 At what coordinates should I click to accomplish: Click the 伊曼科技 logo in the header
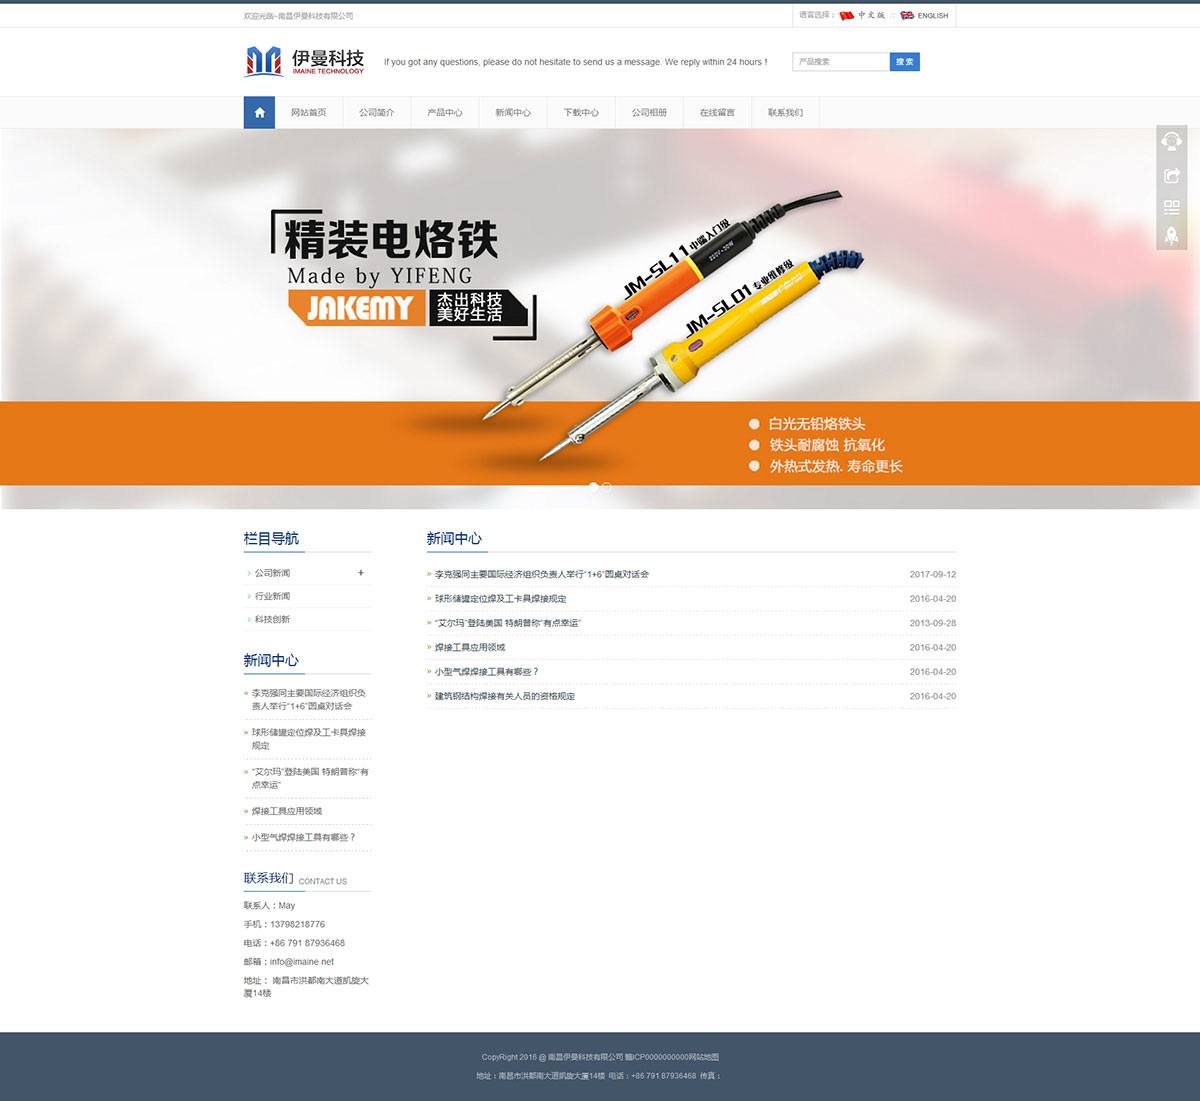pyautogui.click(x=305, y=62)
